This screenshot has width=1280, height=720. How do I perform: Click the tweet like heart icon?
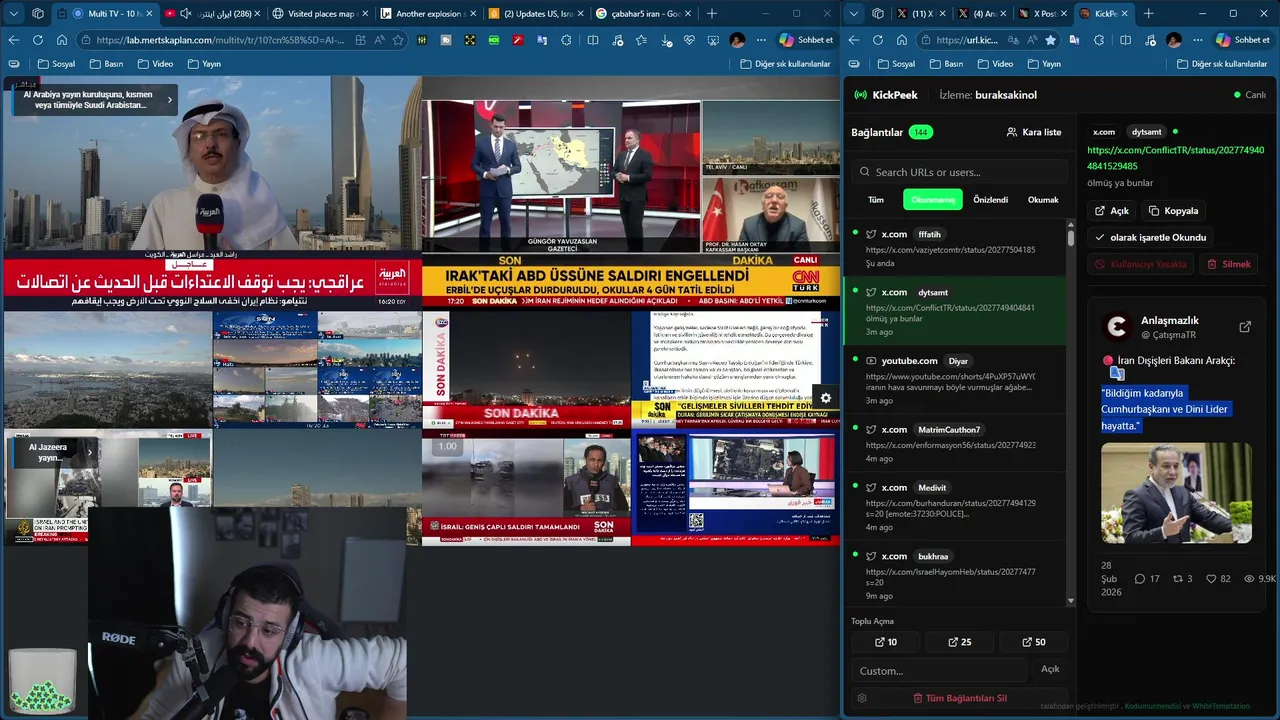[1211, 579]
